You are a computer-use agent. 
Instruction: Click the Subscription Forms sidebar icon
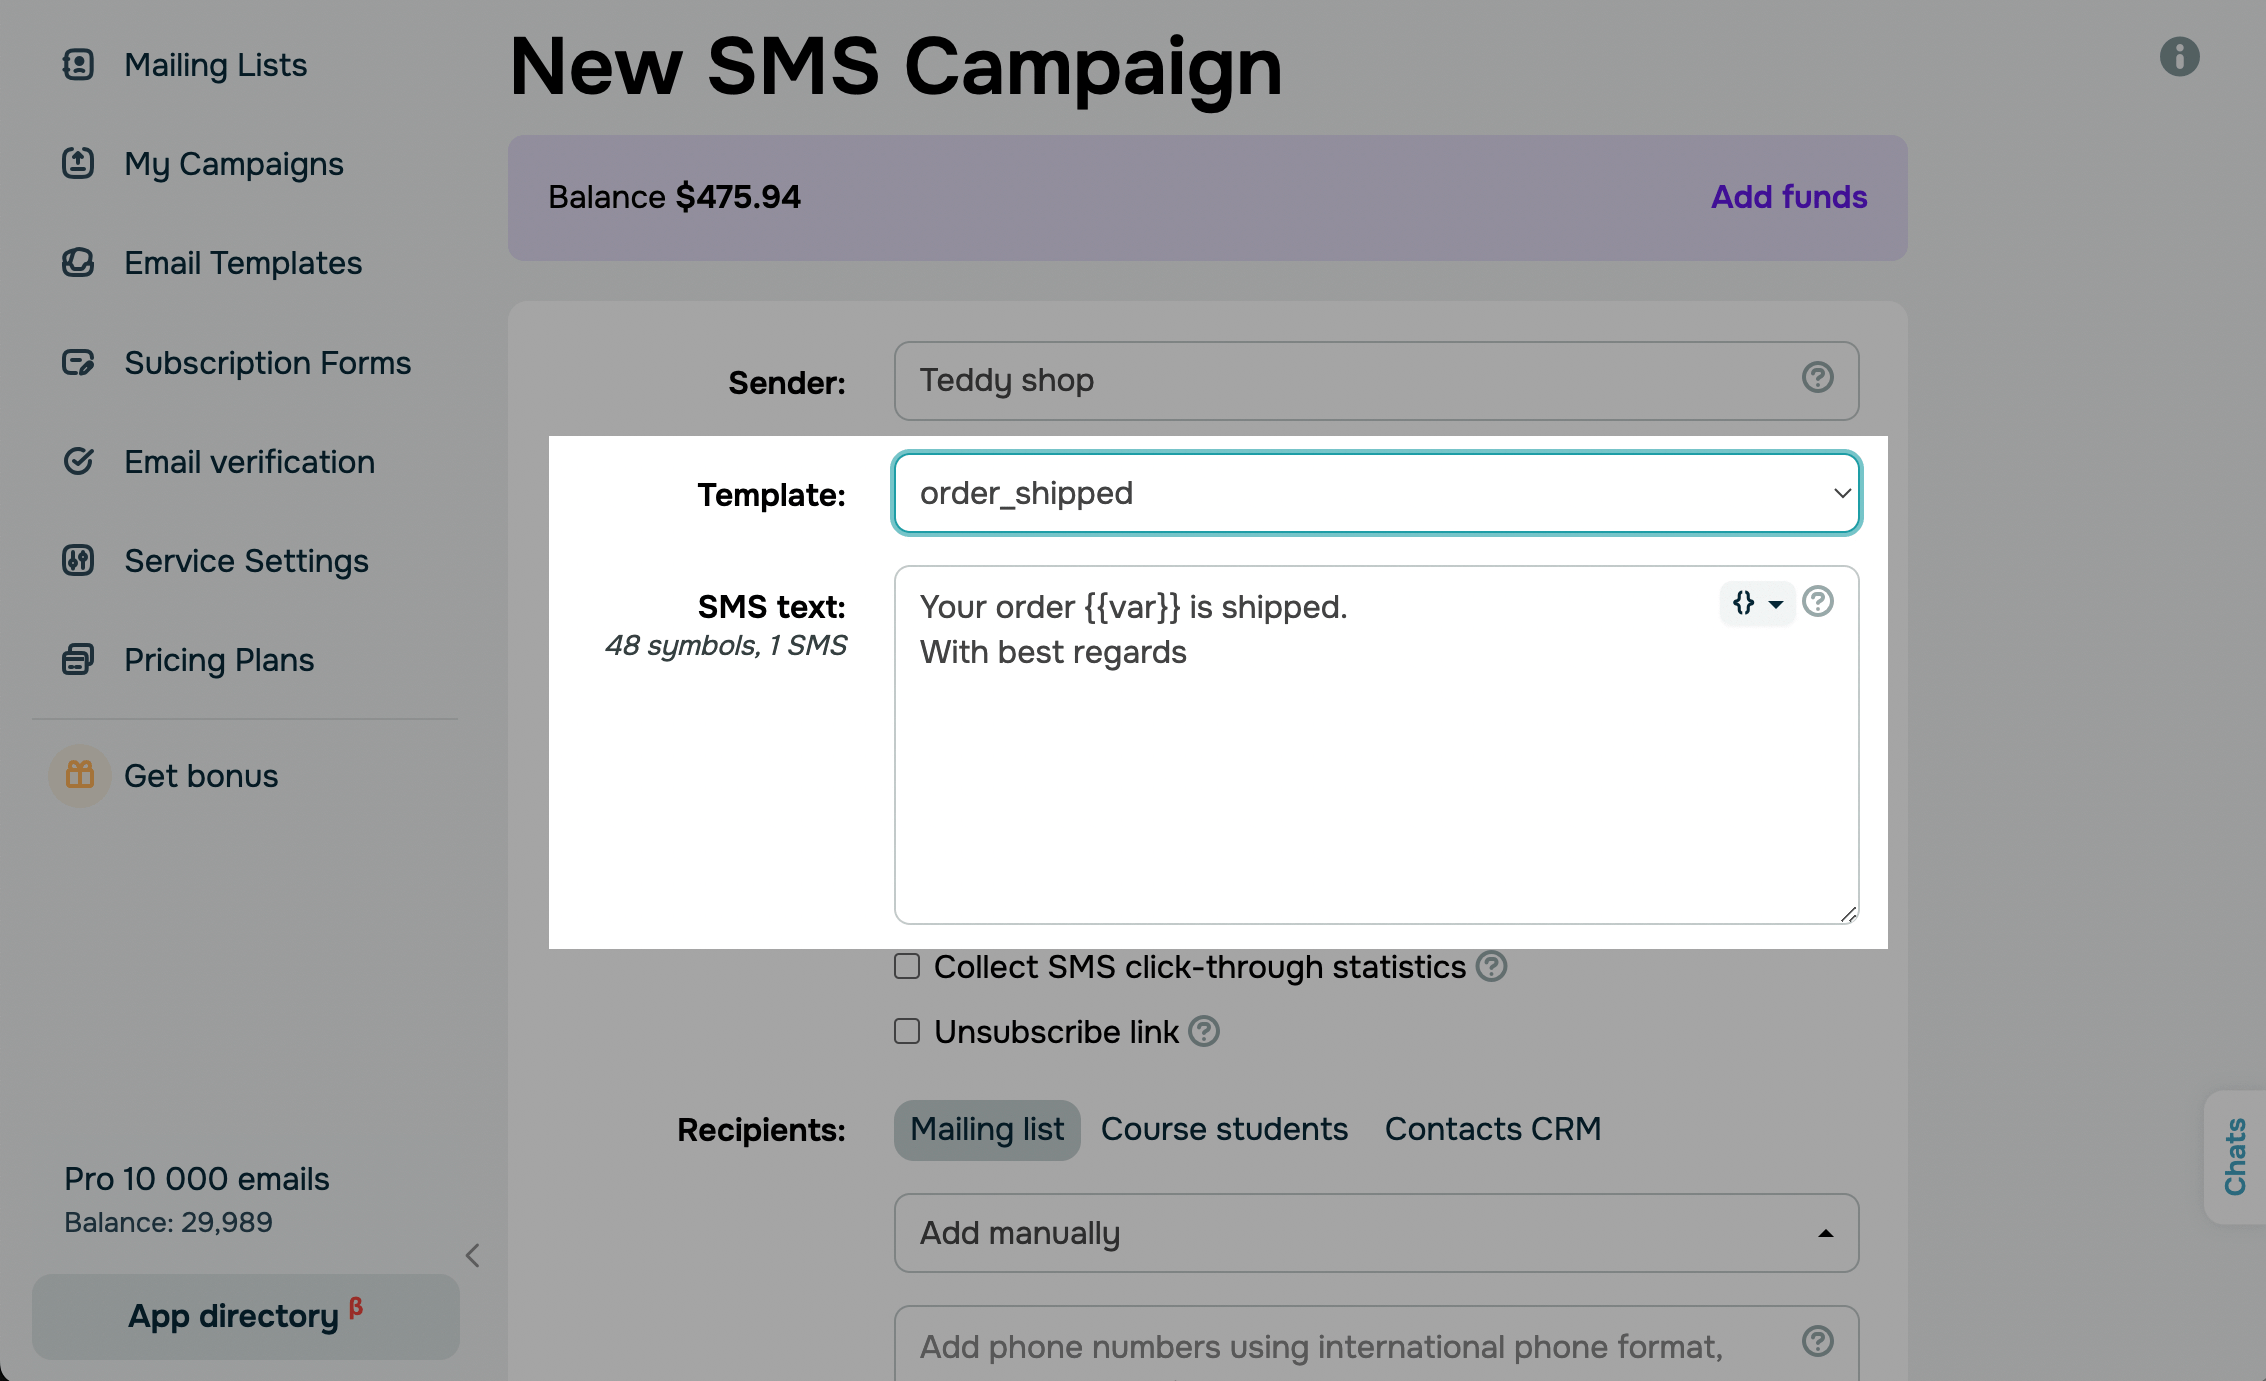click(78, 362)
